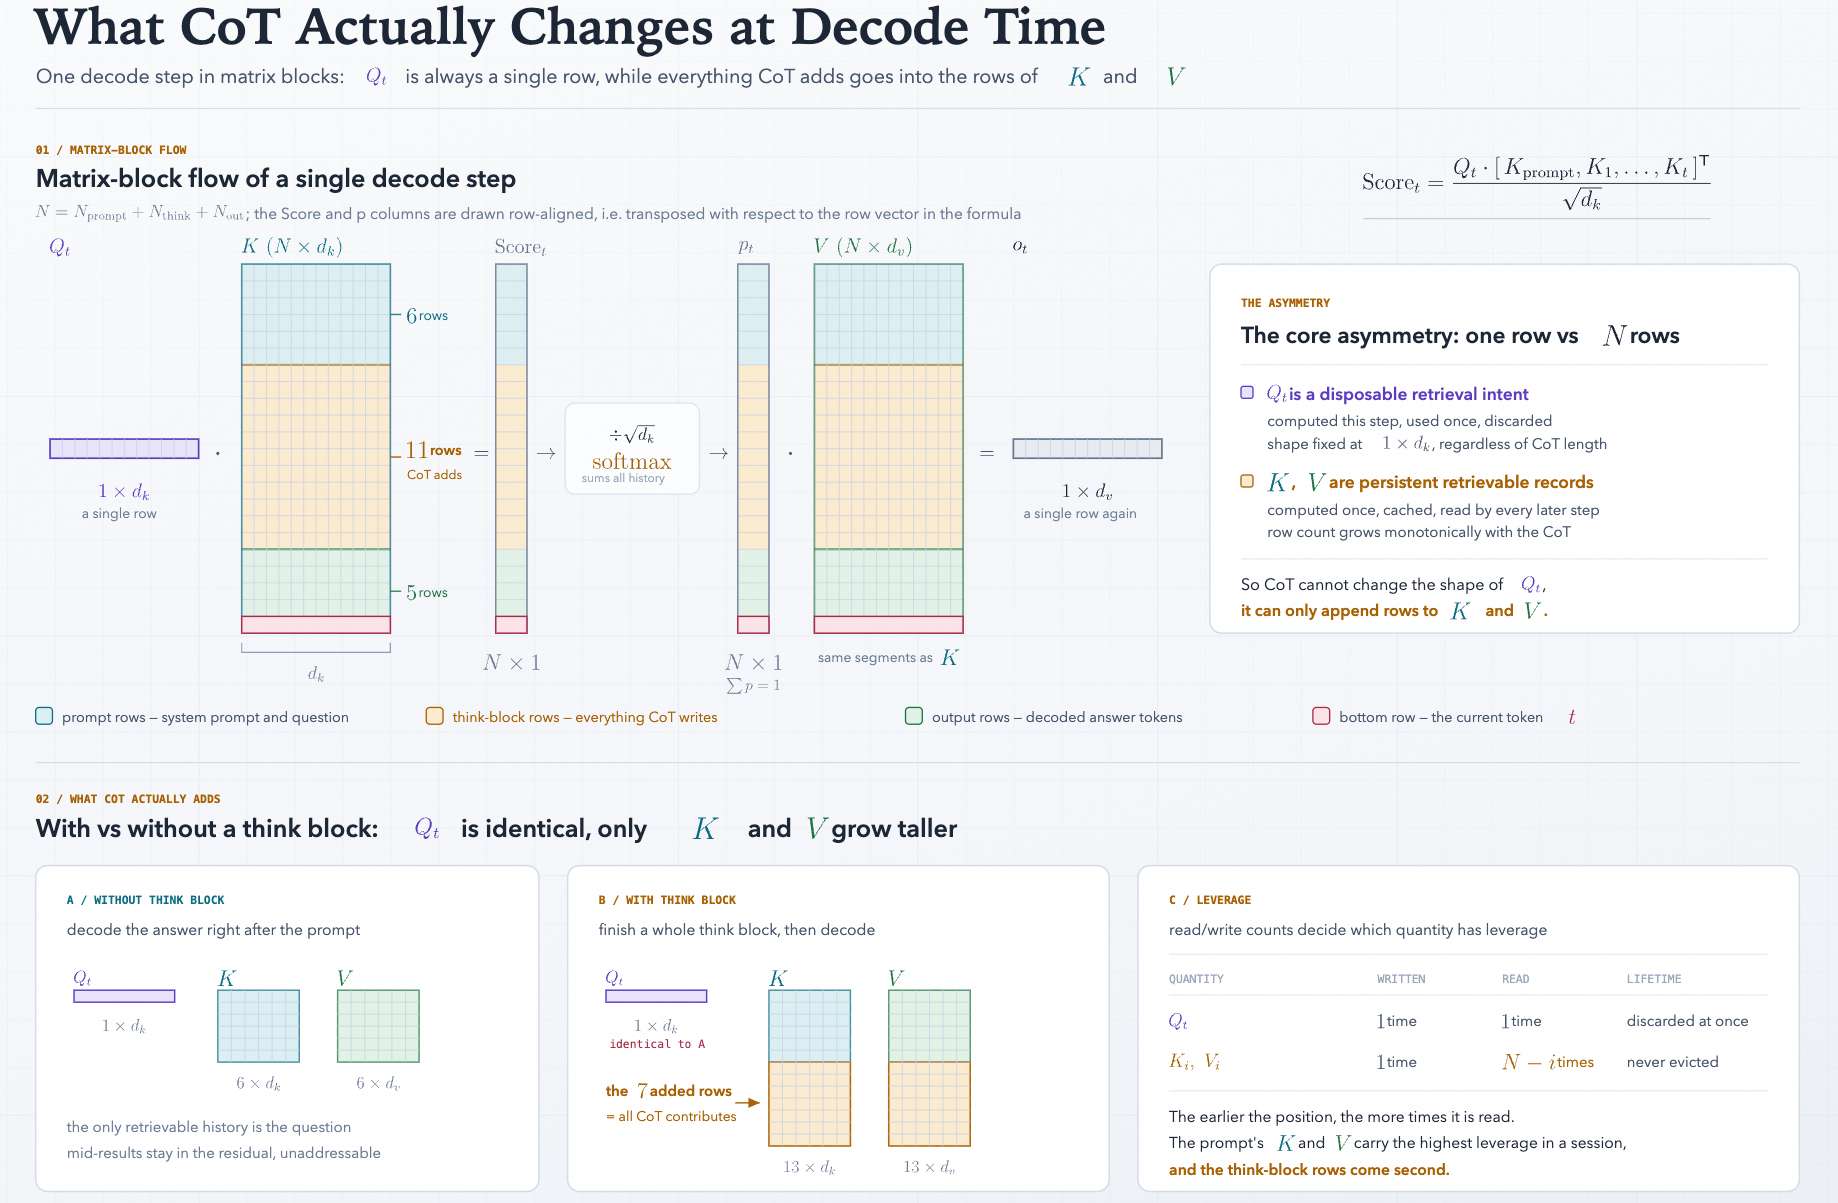Select the purple Qt row vector block
This screenshot has width=1838, height=1203.
pyautogui.click(x=124, y=449)
